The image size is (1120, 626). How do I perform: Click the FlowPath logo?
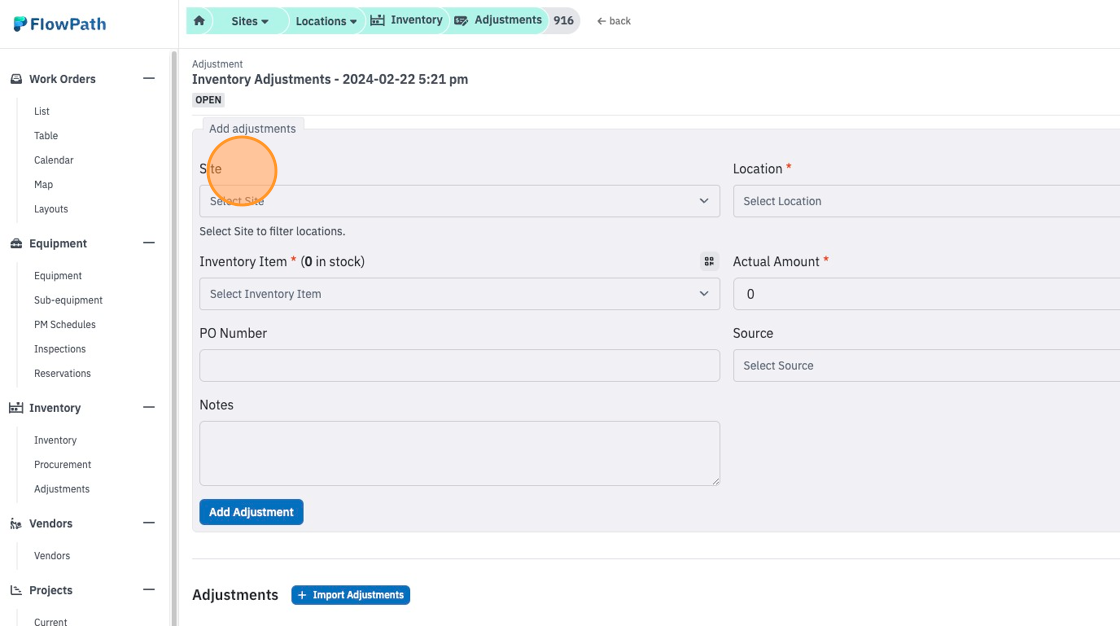click(x=60, y=24)
